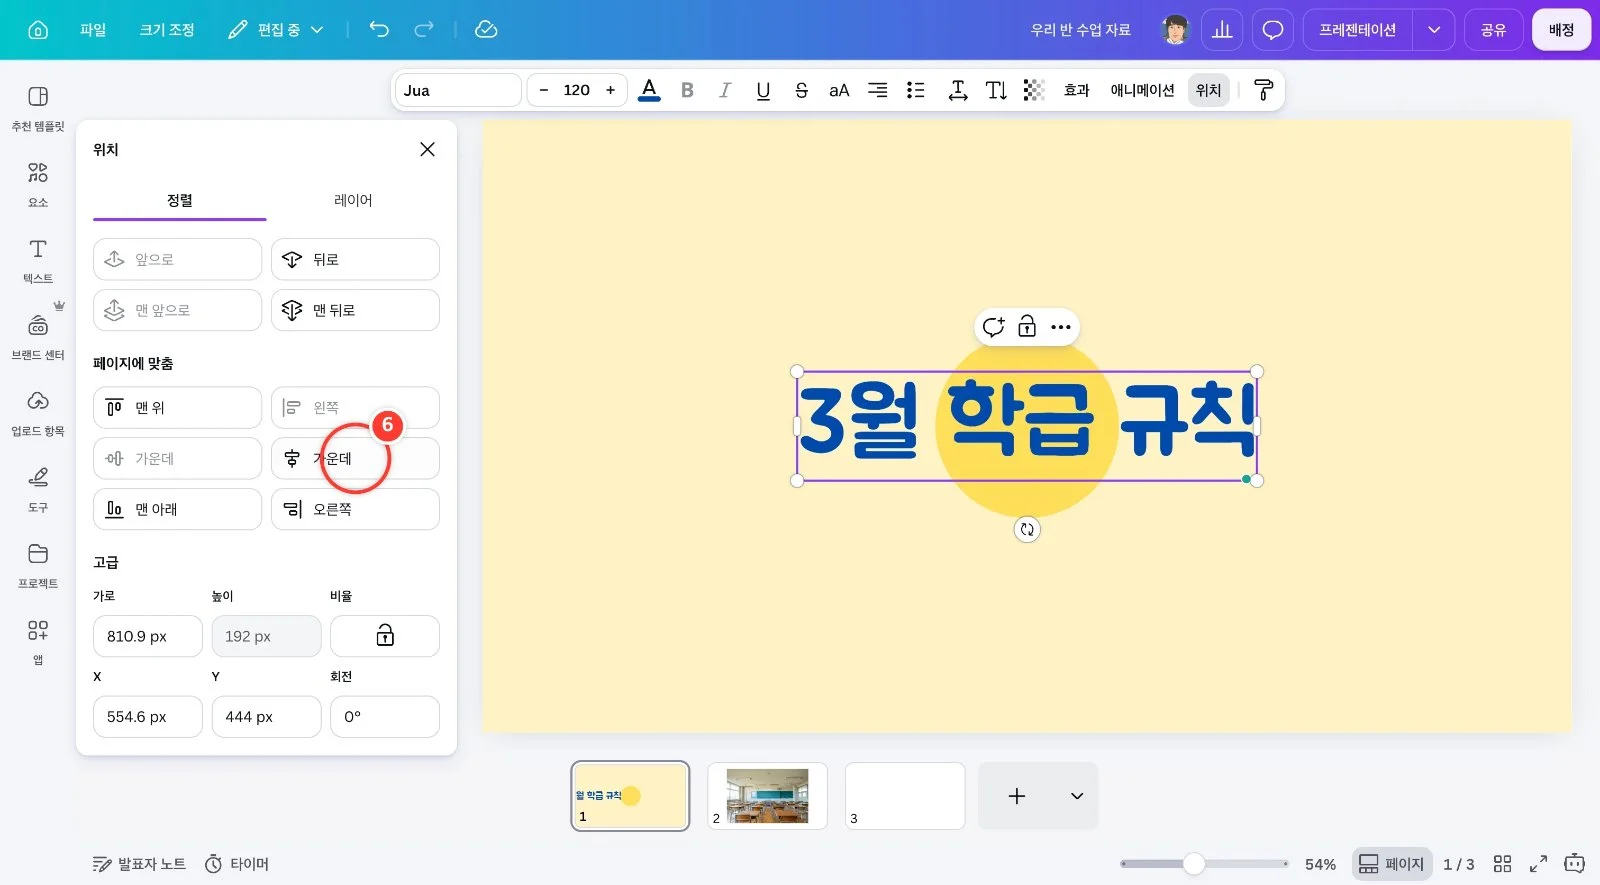This screenshot has width=1600, height=885.
Task: Open the 업로드 항목 sidebar
Action: (38, 413)
